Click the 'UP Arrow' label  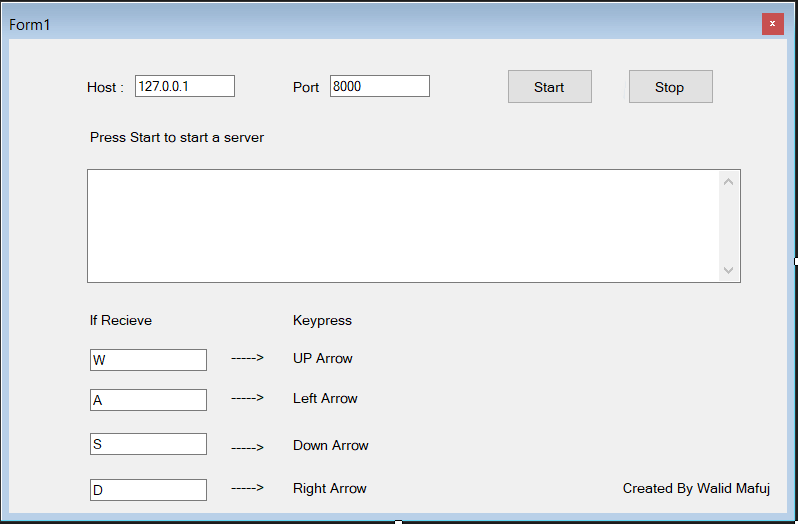[x=323, y=358]
